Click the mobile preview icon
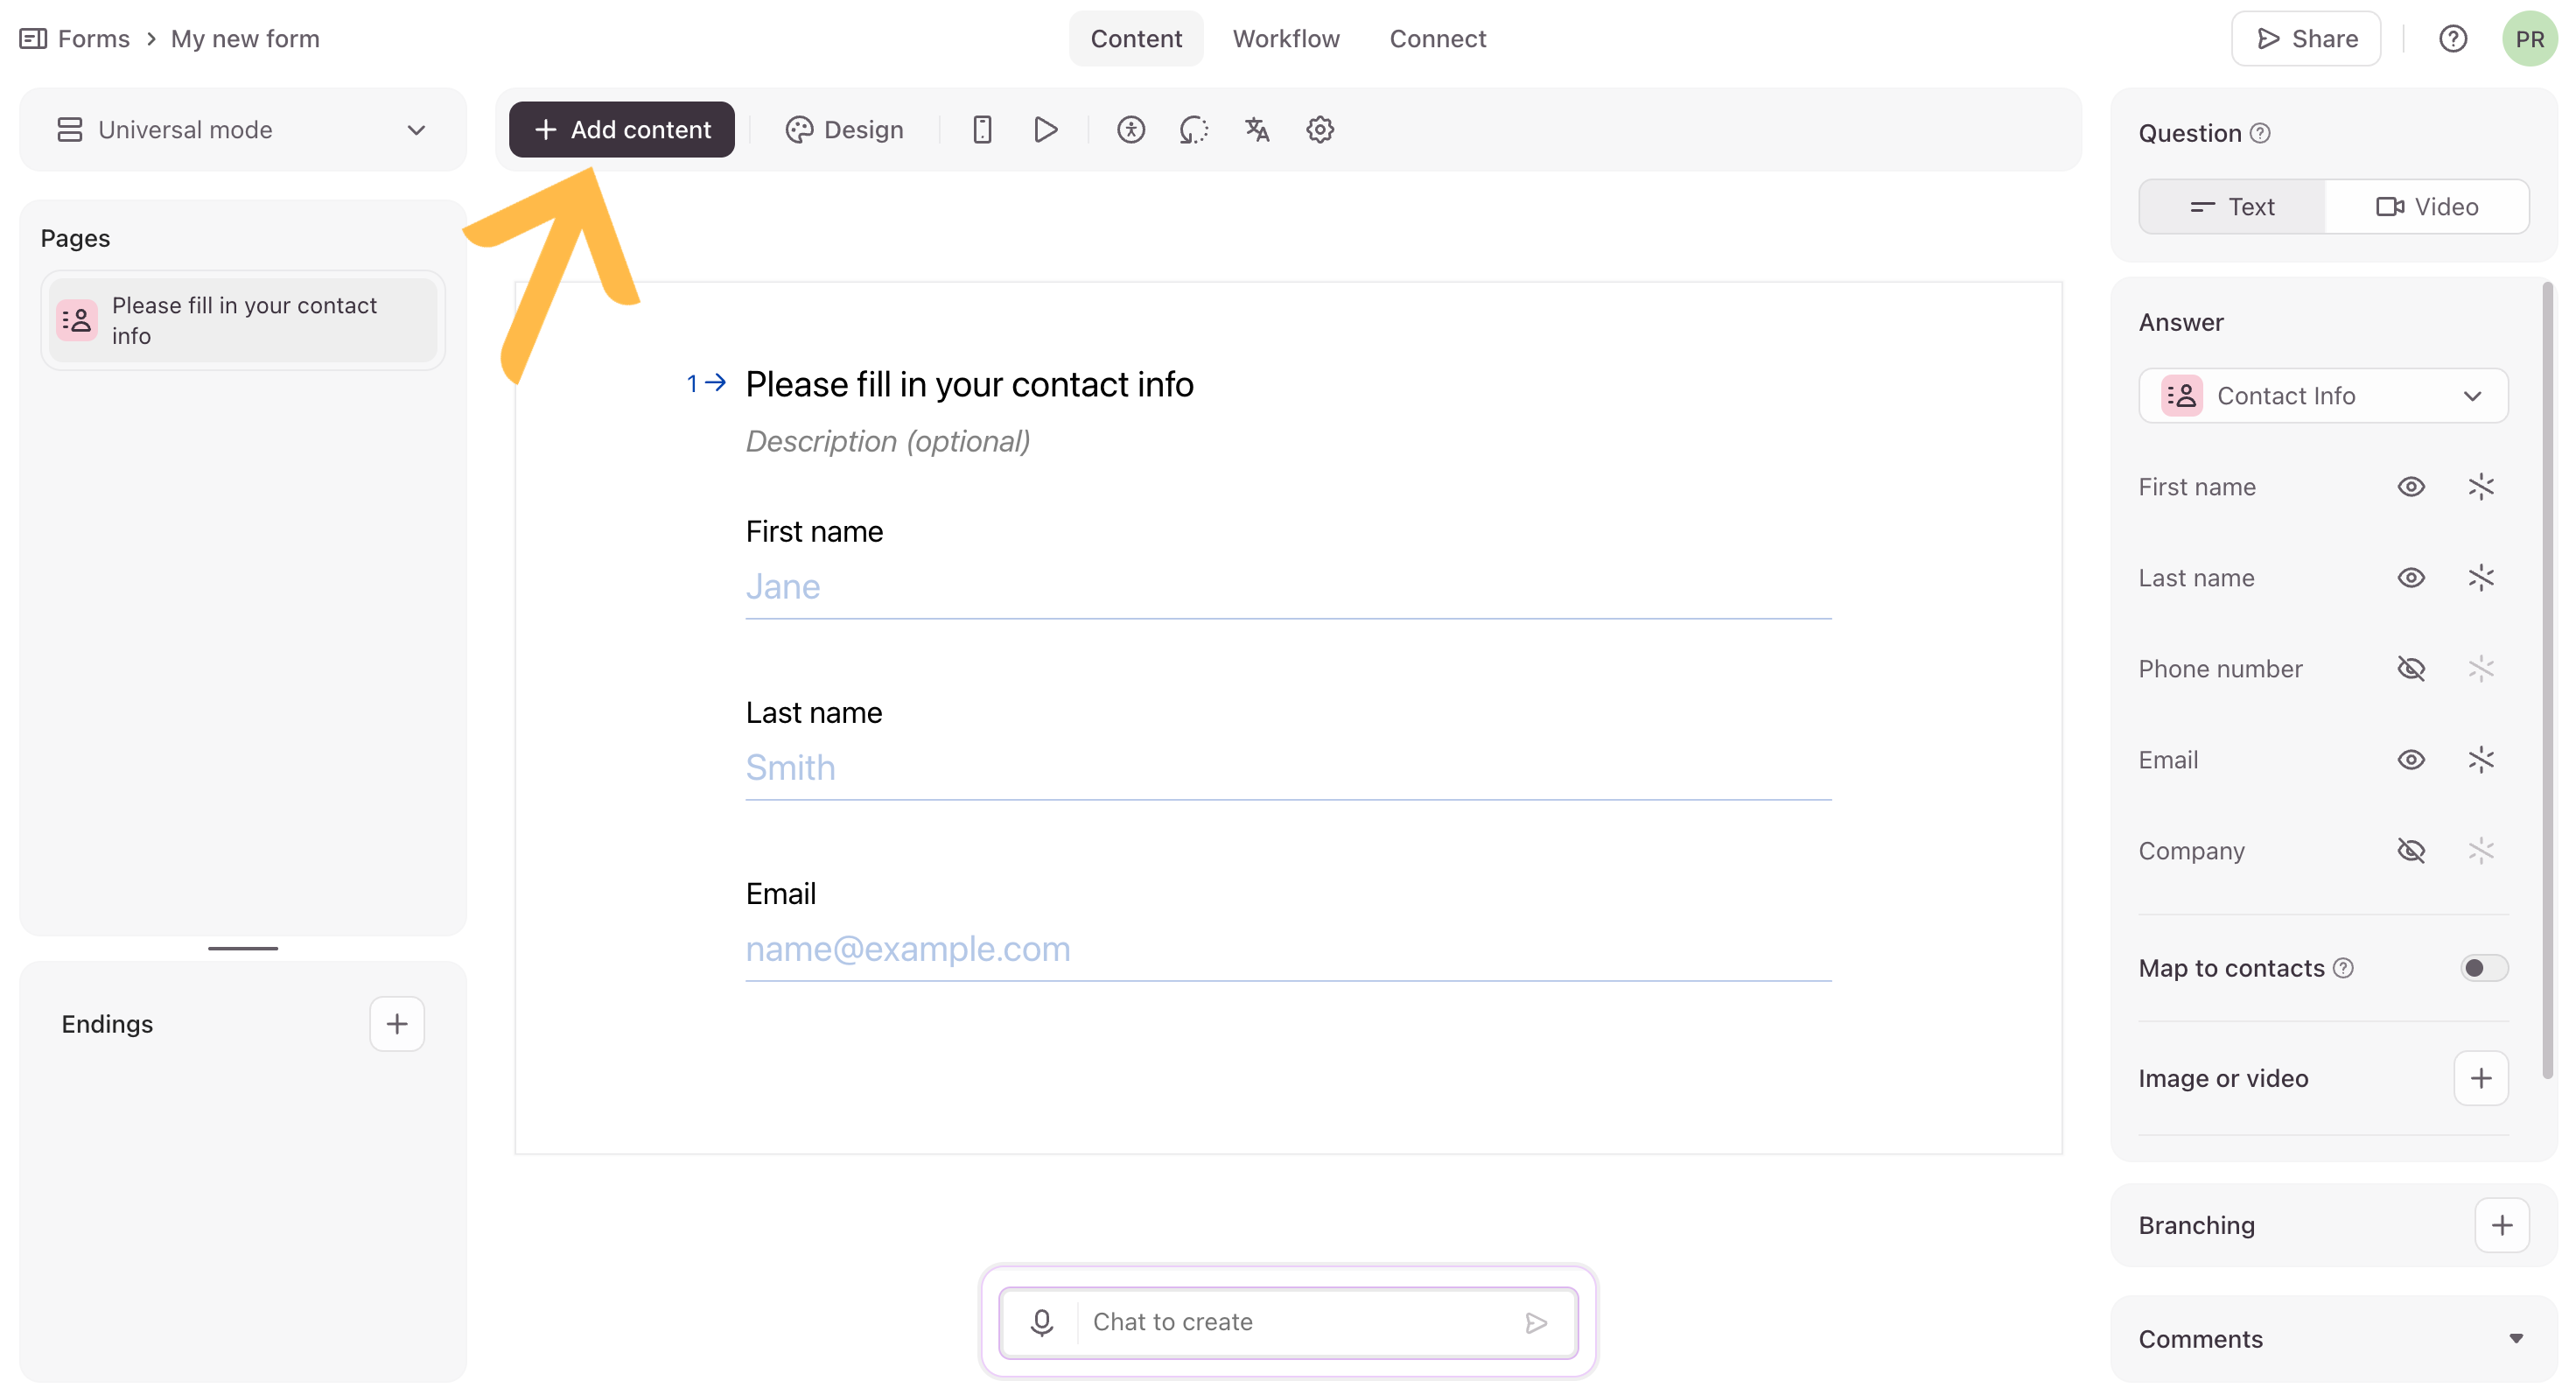The width and height of the screenshot is (2576, 1395). coord(981,130)
